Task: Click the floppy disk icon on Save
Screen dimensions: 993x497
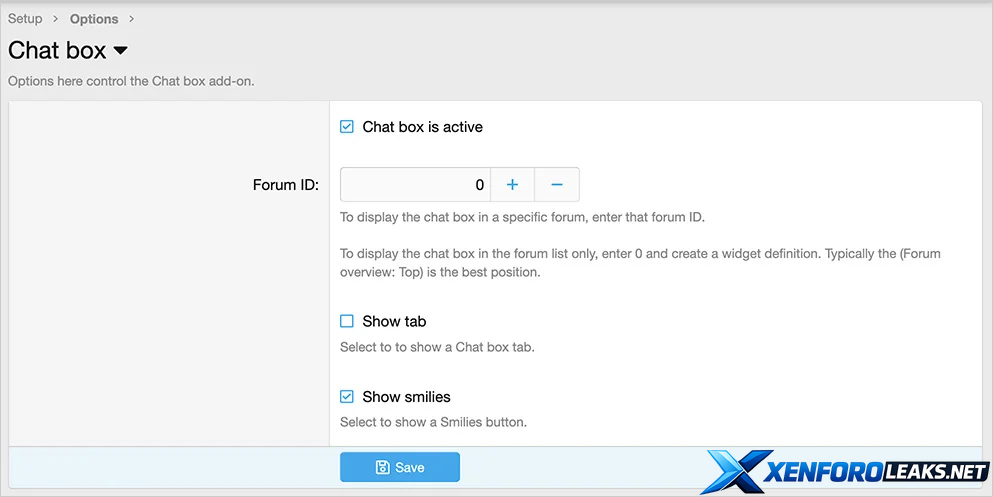Action: click(x=382, y=467)
